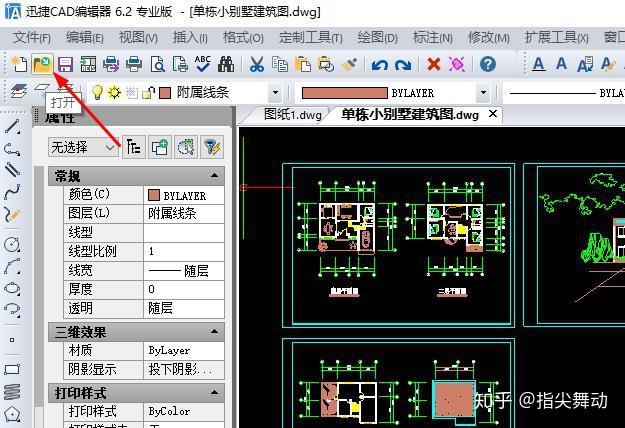Viewport: 625px width, 428px height.
Task: Click the 透明 随层 value
Action: click(184, 308)
